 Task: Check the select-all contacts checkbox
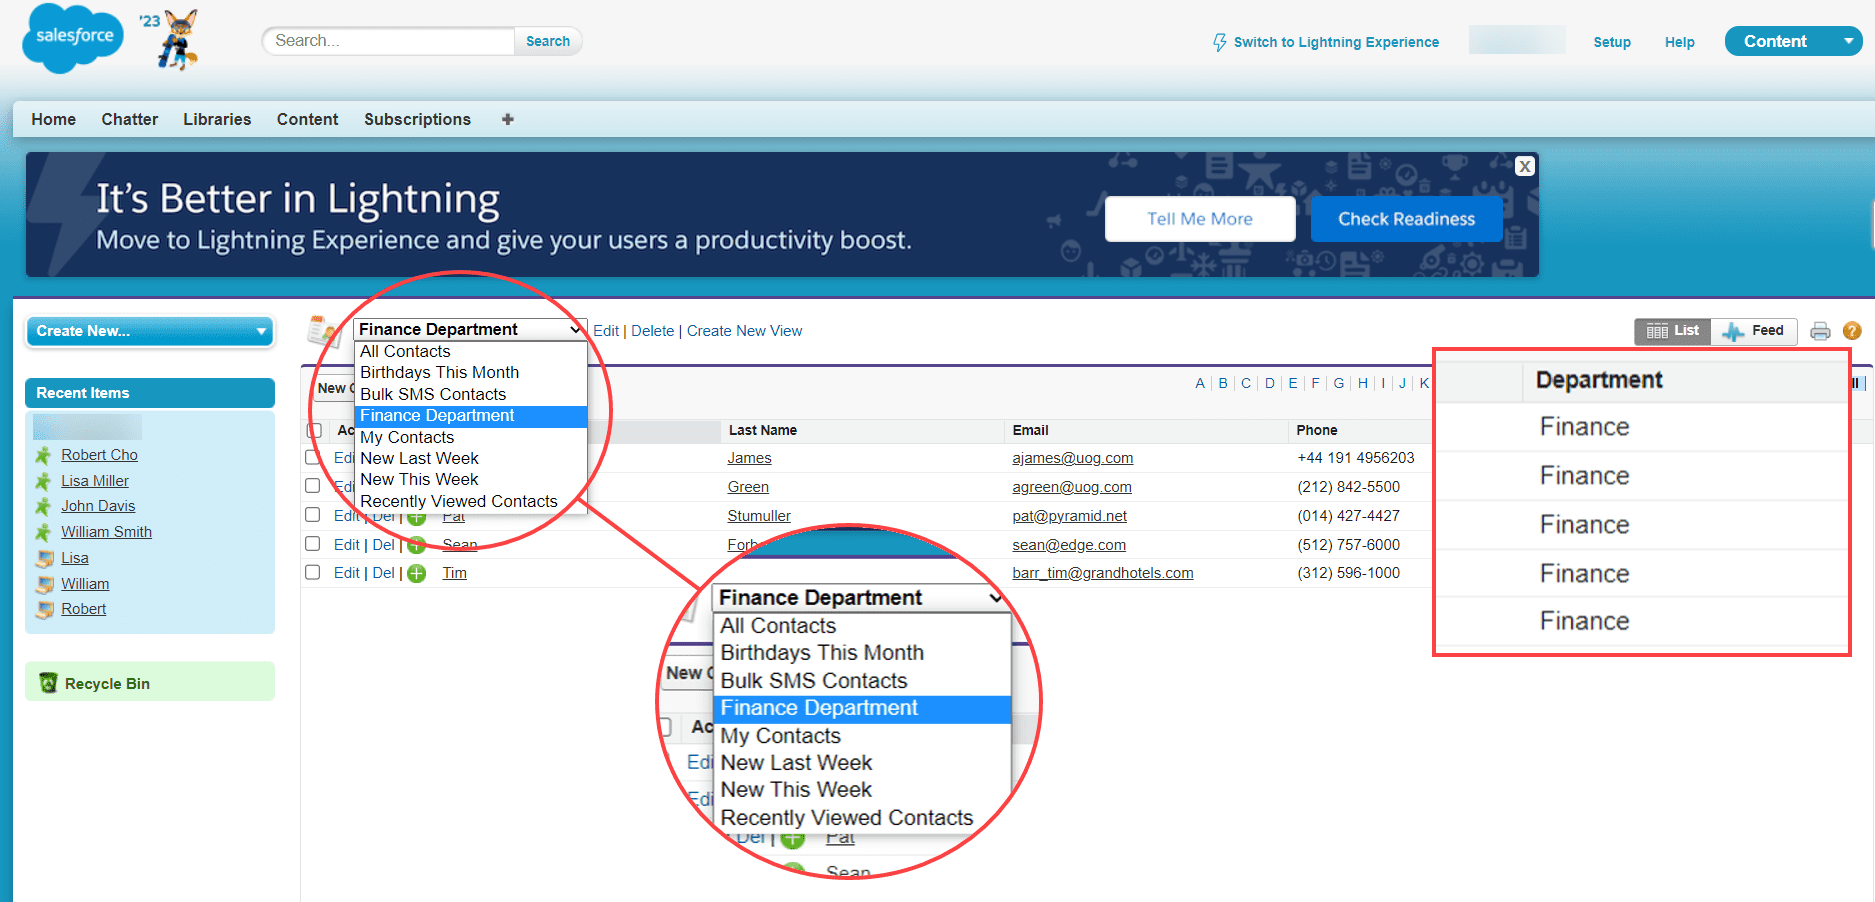[x=312, y=430]
